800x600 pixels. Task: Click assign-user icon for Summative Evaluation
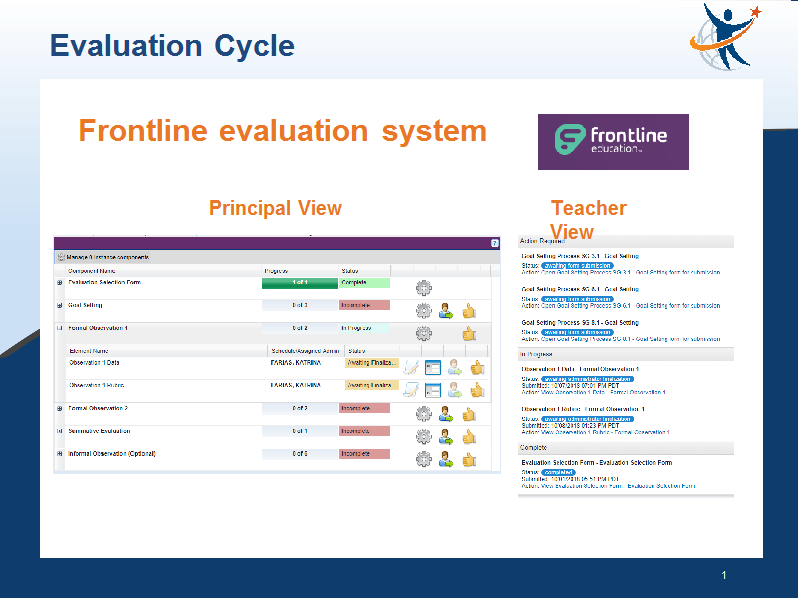[x=446, y=437]
